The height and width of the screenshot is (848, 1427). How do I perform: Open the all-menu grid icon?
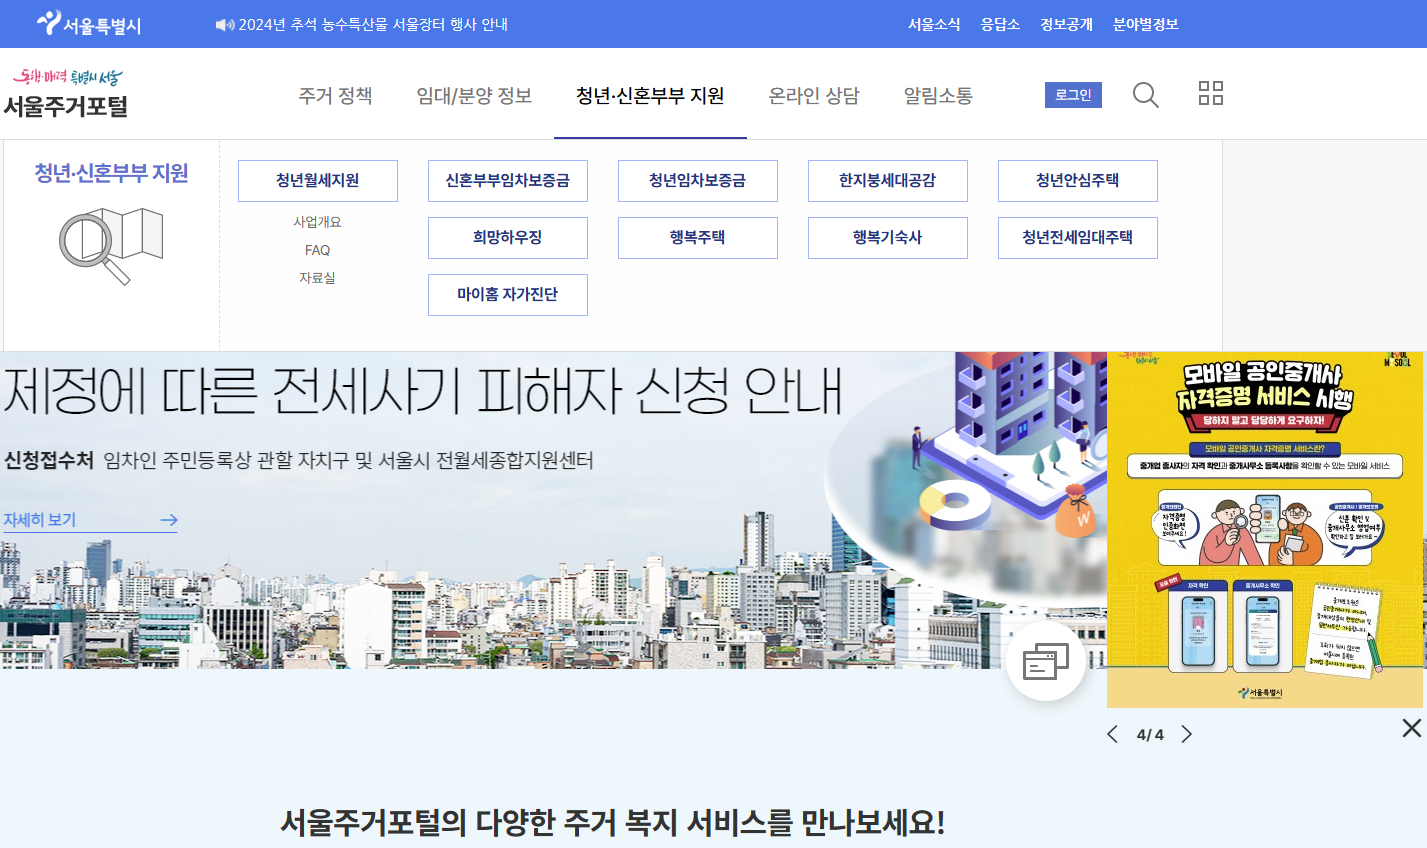(1211, 92)
